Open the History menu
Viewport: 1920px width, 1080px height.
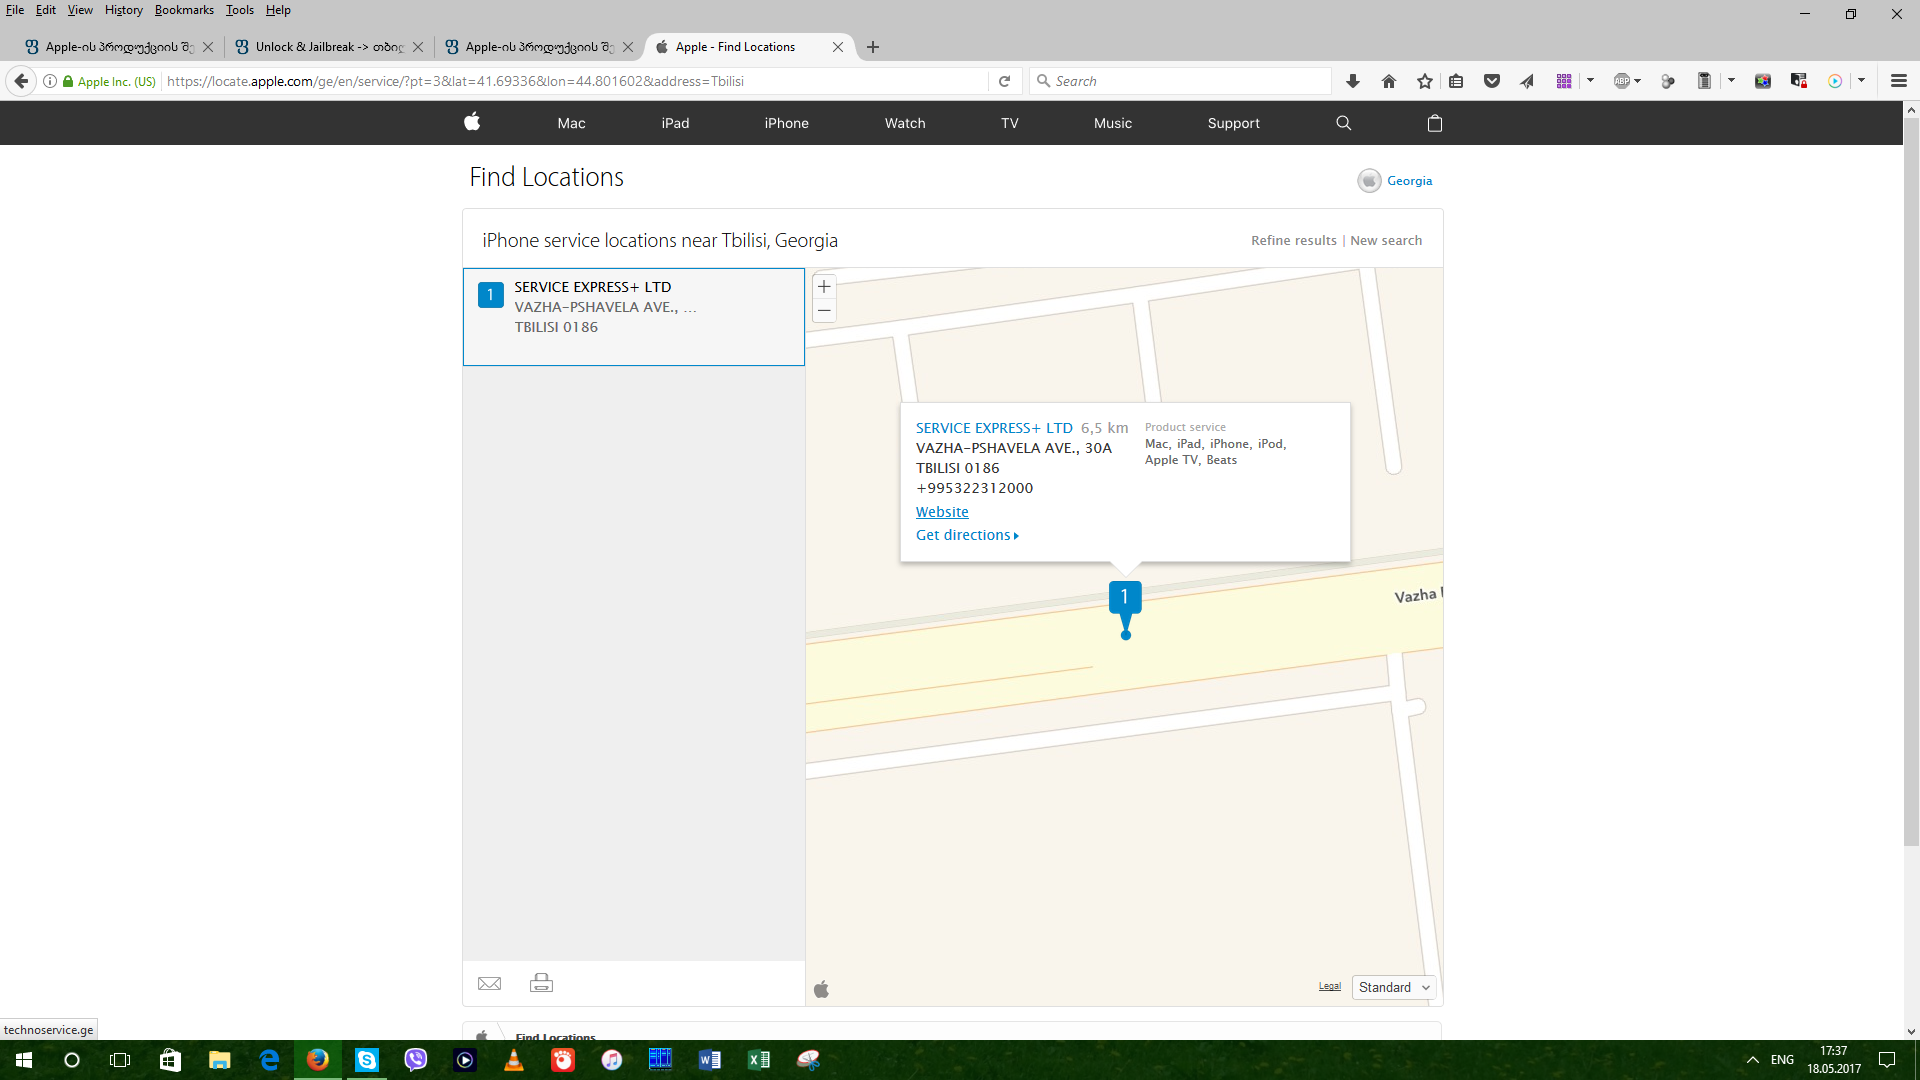tap(124, 10)
